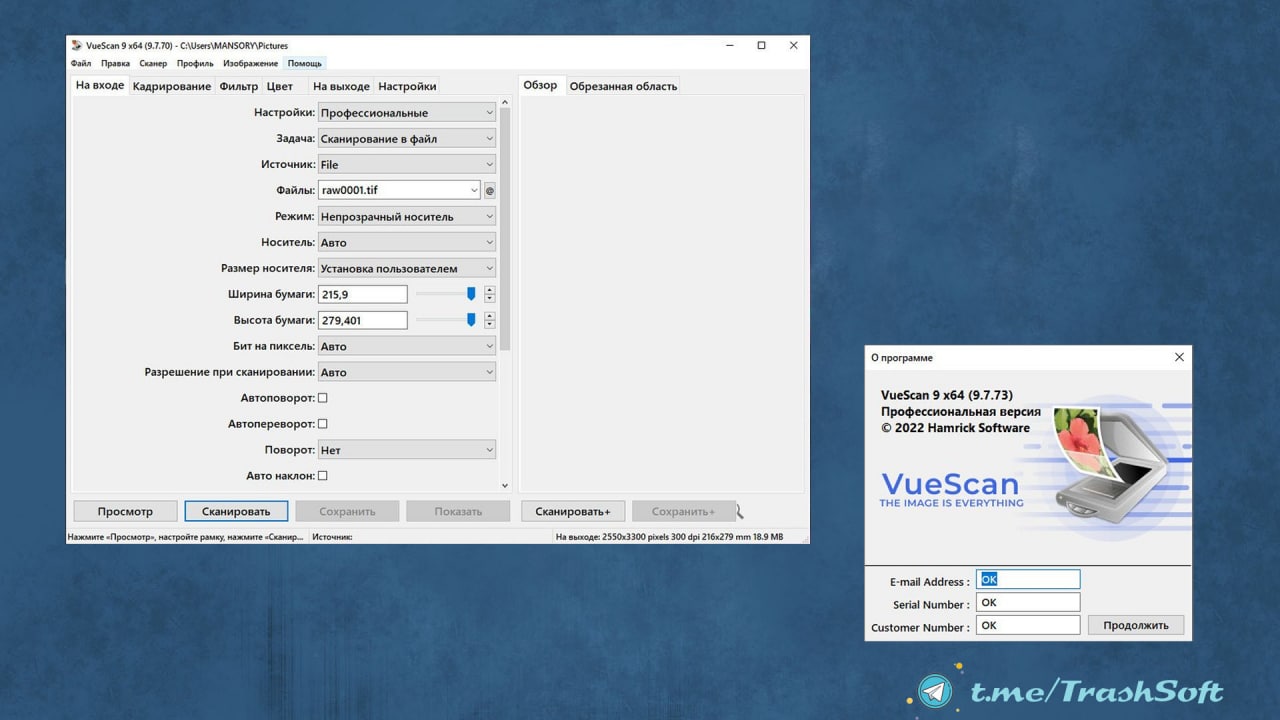Maximize the VueScan main window
Image resolution: width=1280 pixels, height=720 pixels.
[x=761, y=46]
